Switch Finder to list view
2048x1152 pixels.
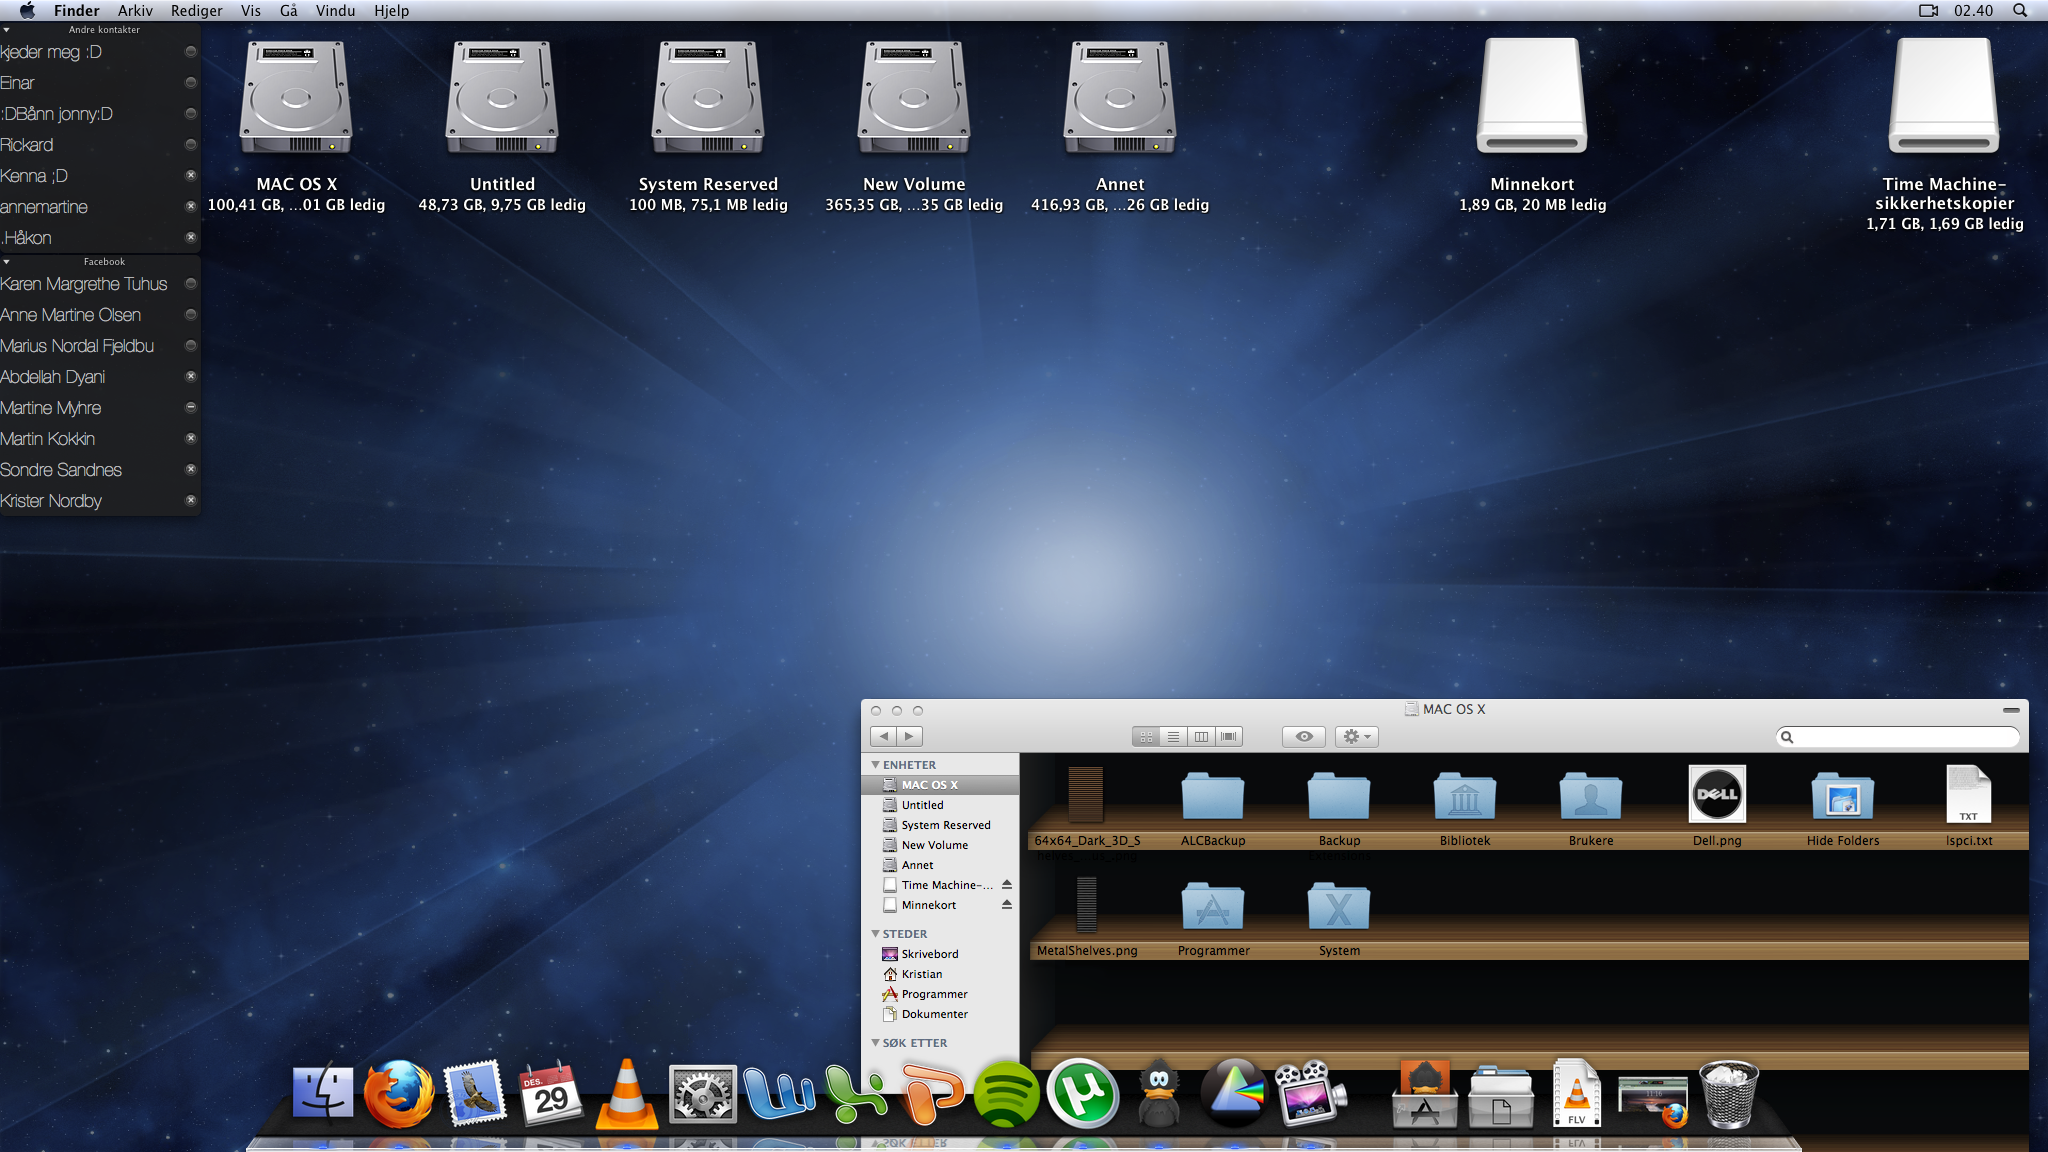click(x=1174, y=737)
